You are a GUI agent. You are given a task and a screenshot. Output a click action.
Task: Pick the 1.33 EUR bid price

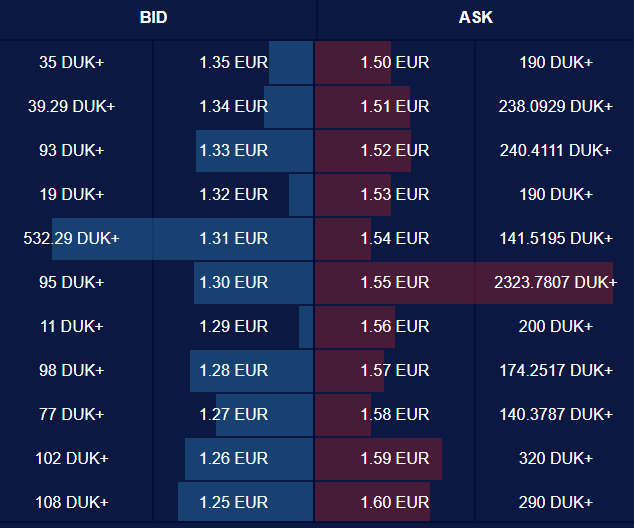pos(233,150)
